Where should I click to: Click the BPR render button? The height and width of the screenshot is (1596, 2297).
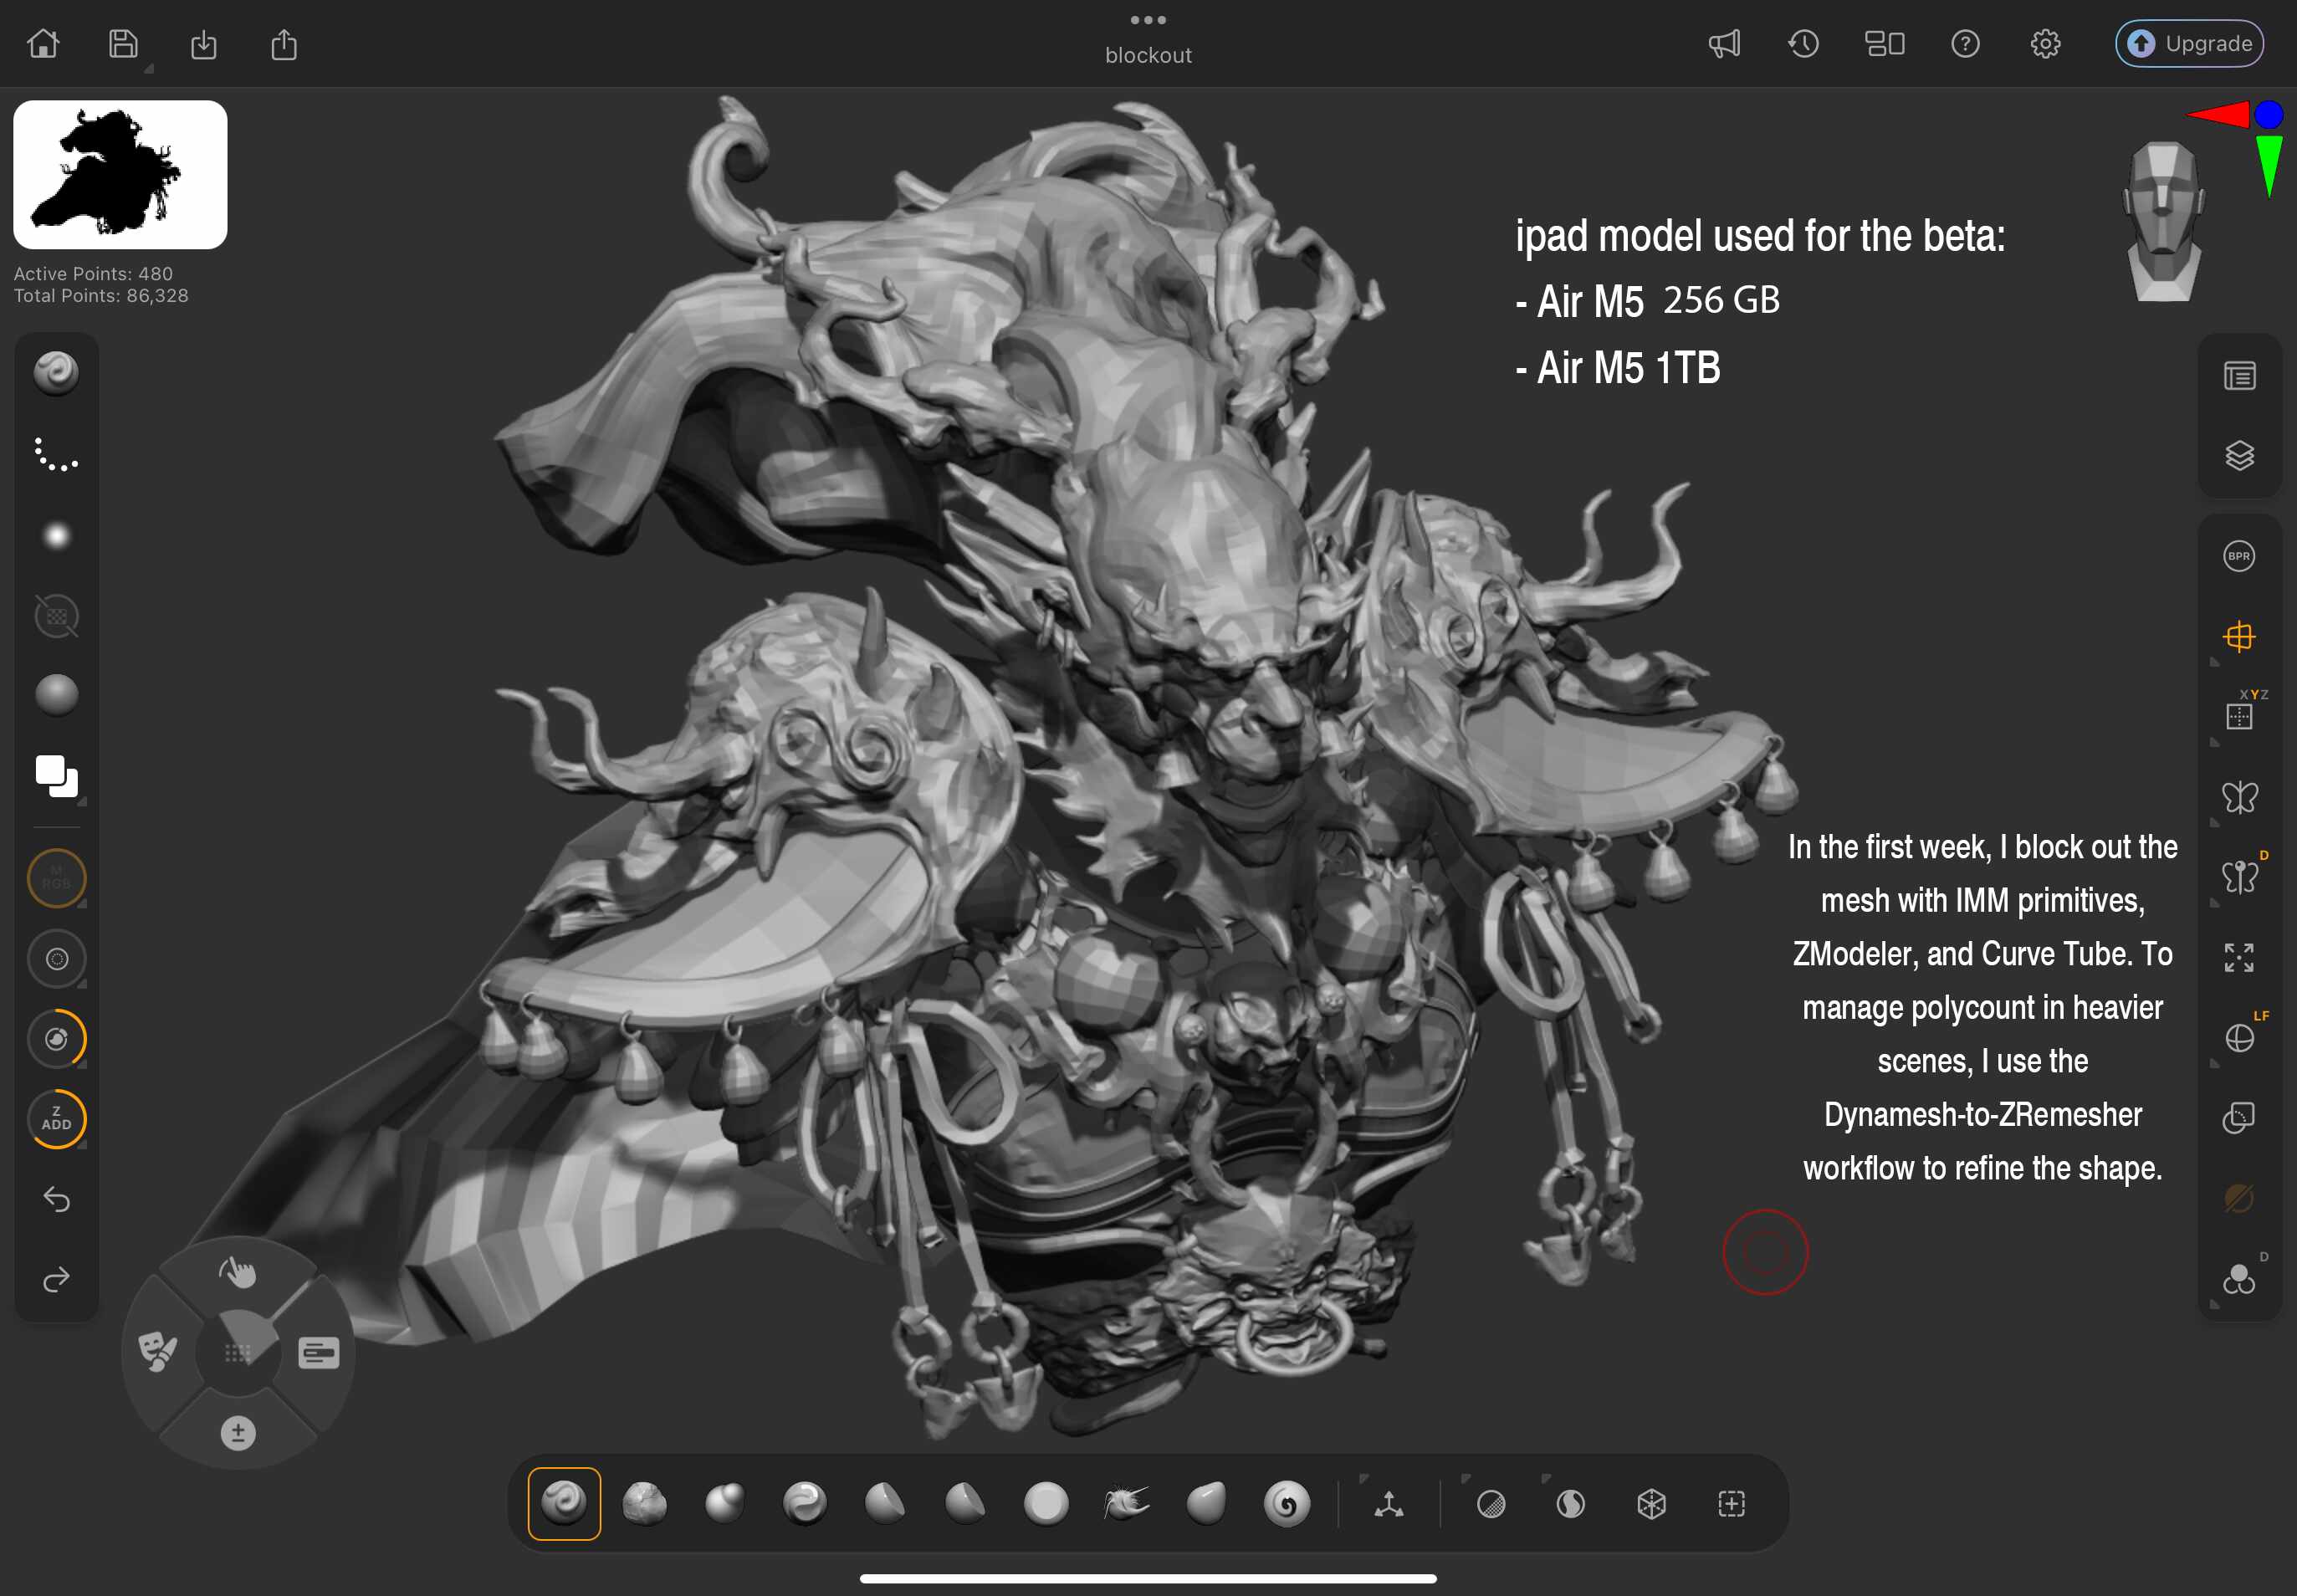[2238, 556]
